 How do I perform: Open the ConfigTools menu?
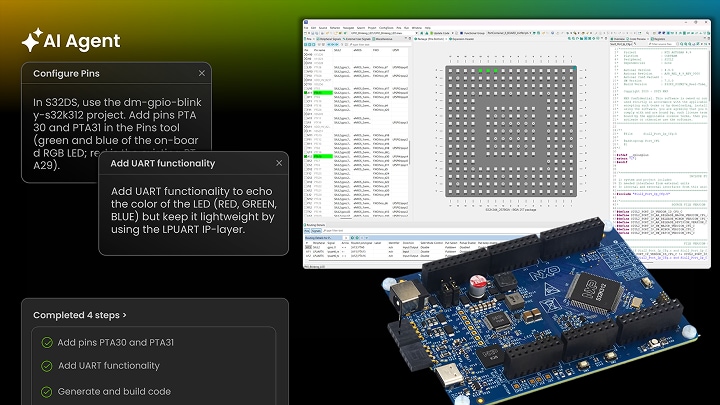coord(386,28)
